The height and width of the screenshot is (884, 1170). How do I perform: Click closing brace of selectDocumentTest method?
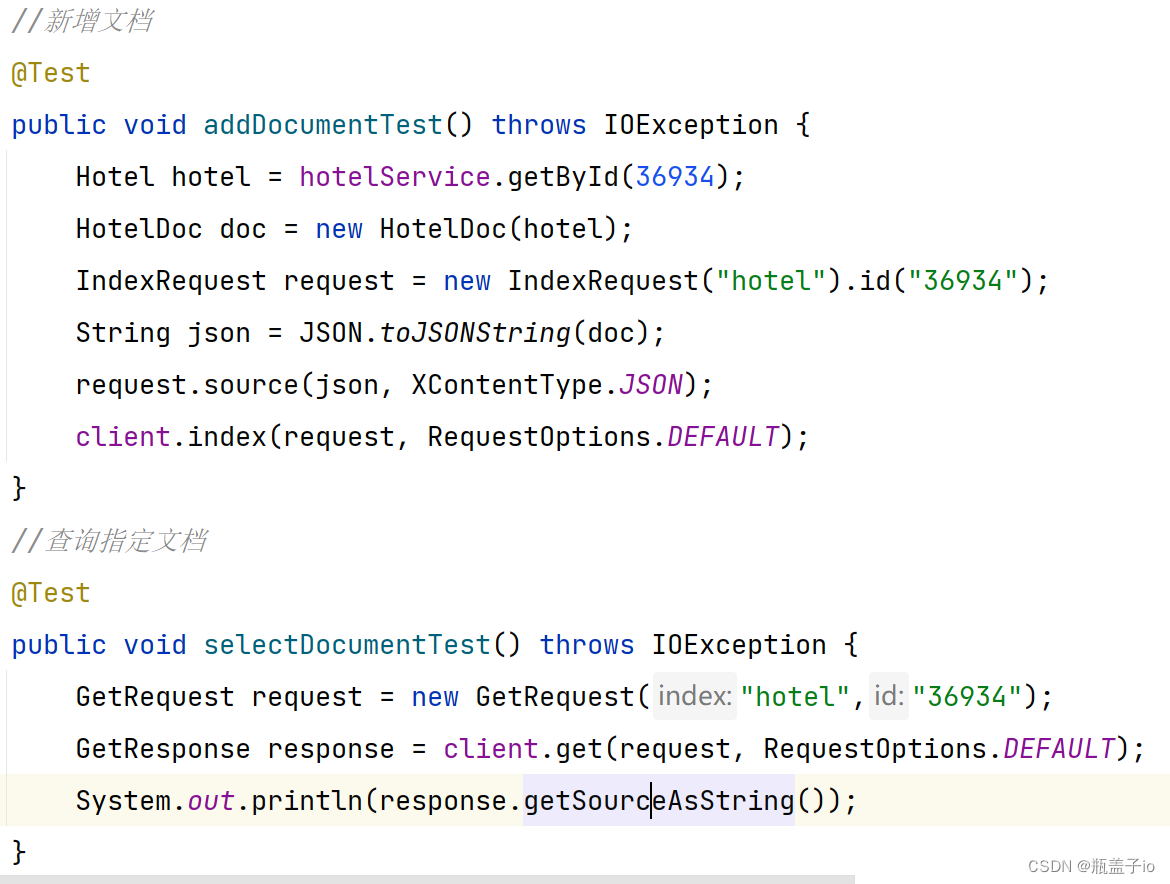click(x=19, y=853)
